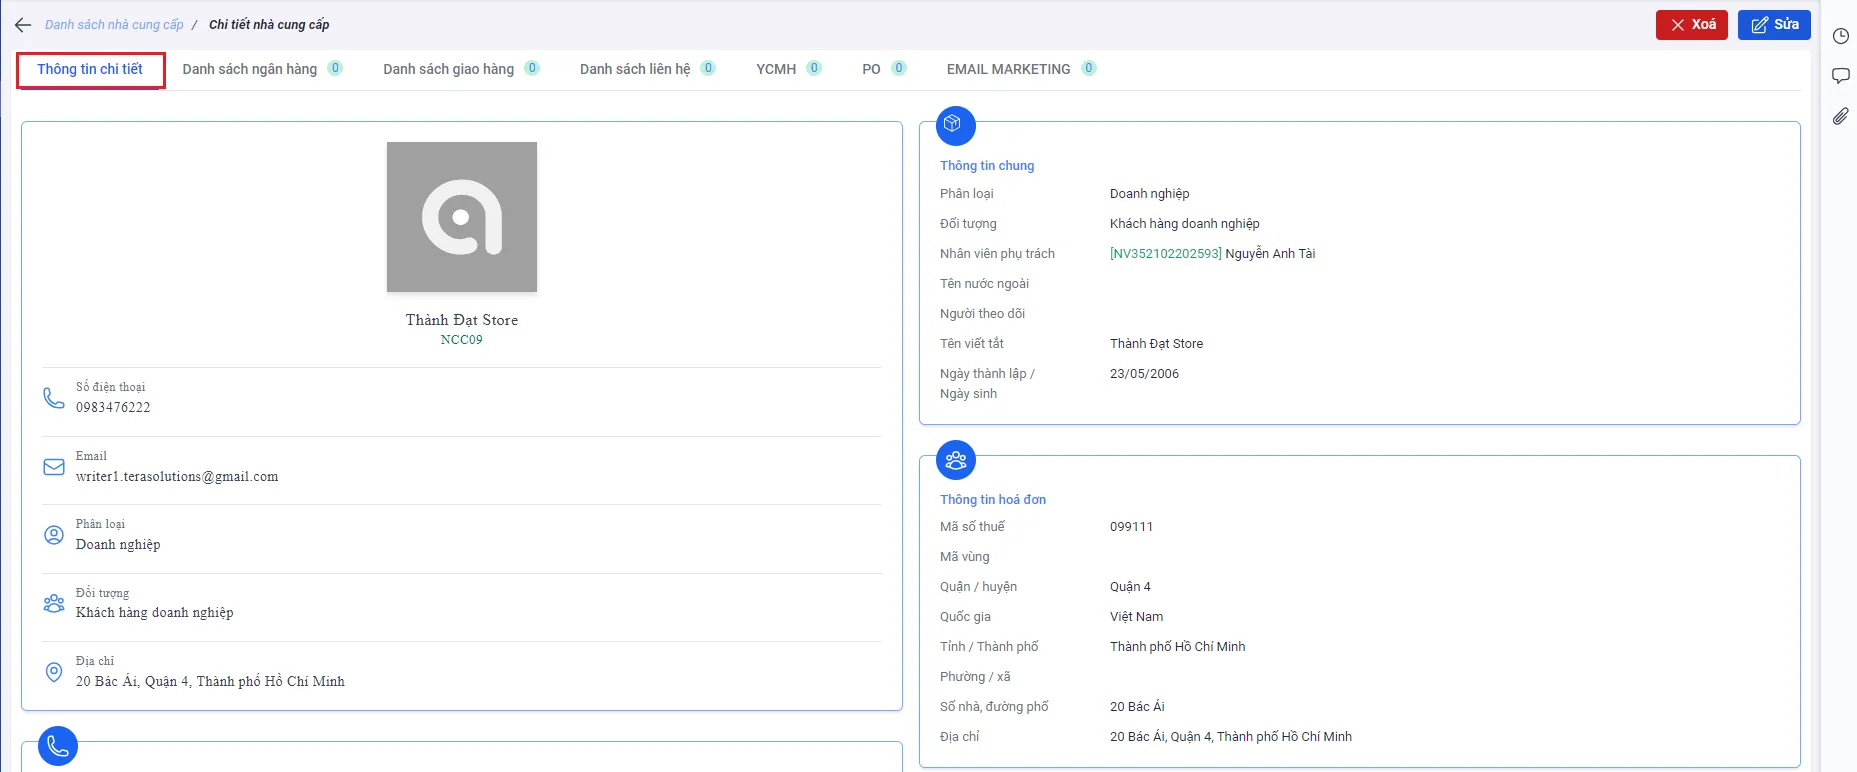Click city value Thành phố Hồ Chí Minh

point(1178,647)
